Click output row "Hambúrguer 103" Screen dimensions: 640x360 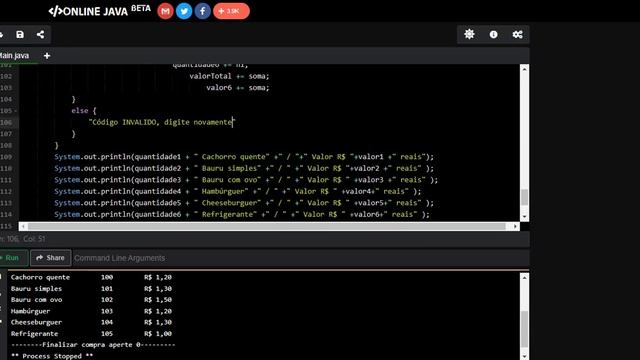pyautogui.click(x=91, y=311)
